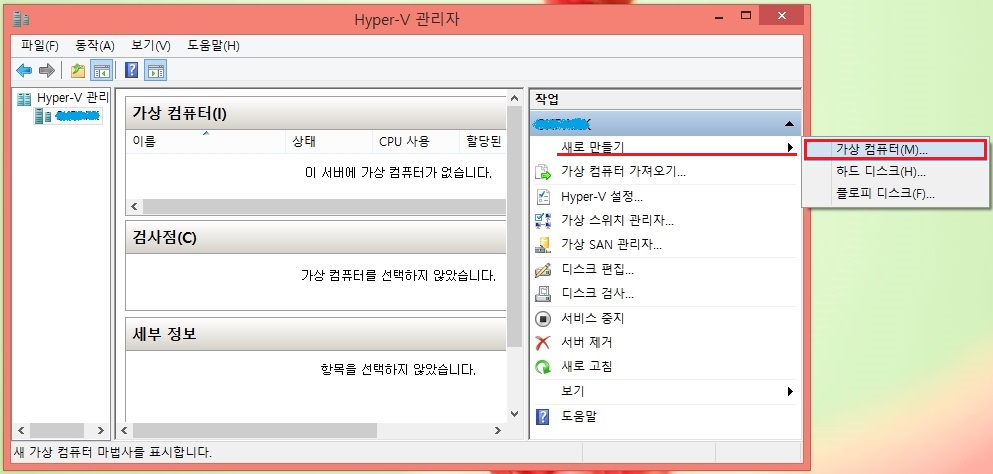The width and height of the screenshot is (993, 474).
Task: Click 새로 고침 action text
Action: (x=586, y=366)
